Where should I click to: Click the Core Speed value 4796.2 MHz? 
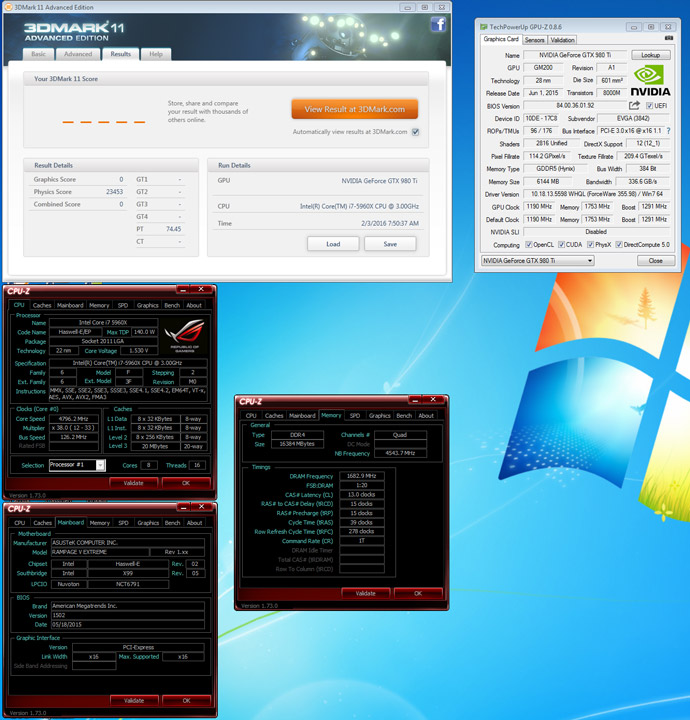coord(74,419)
